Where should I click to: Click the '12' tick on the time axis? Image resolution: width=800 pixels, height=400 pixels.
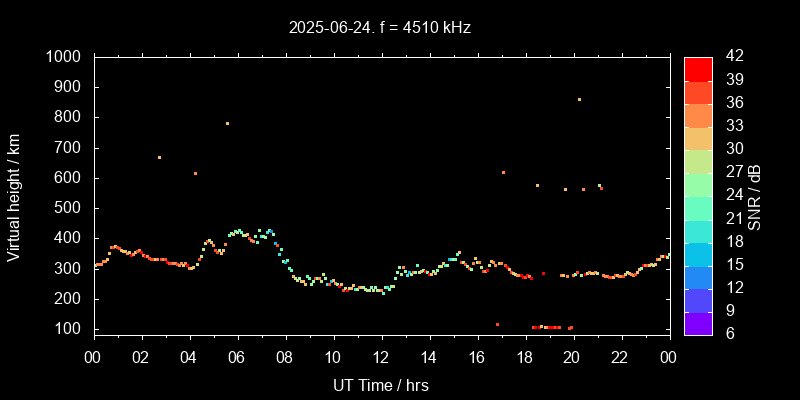[381, 357]
